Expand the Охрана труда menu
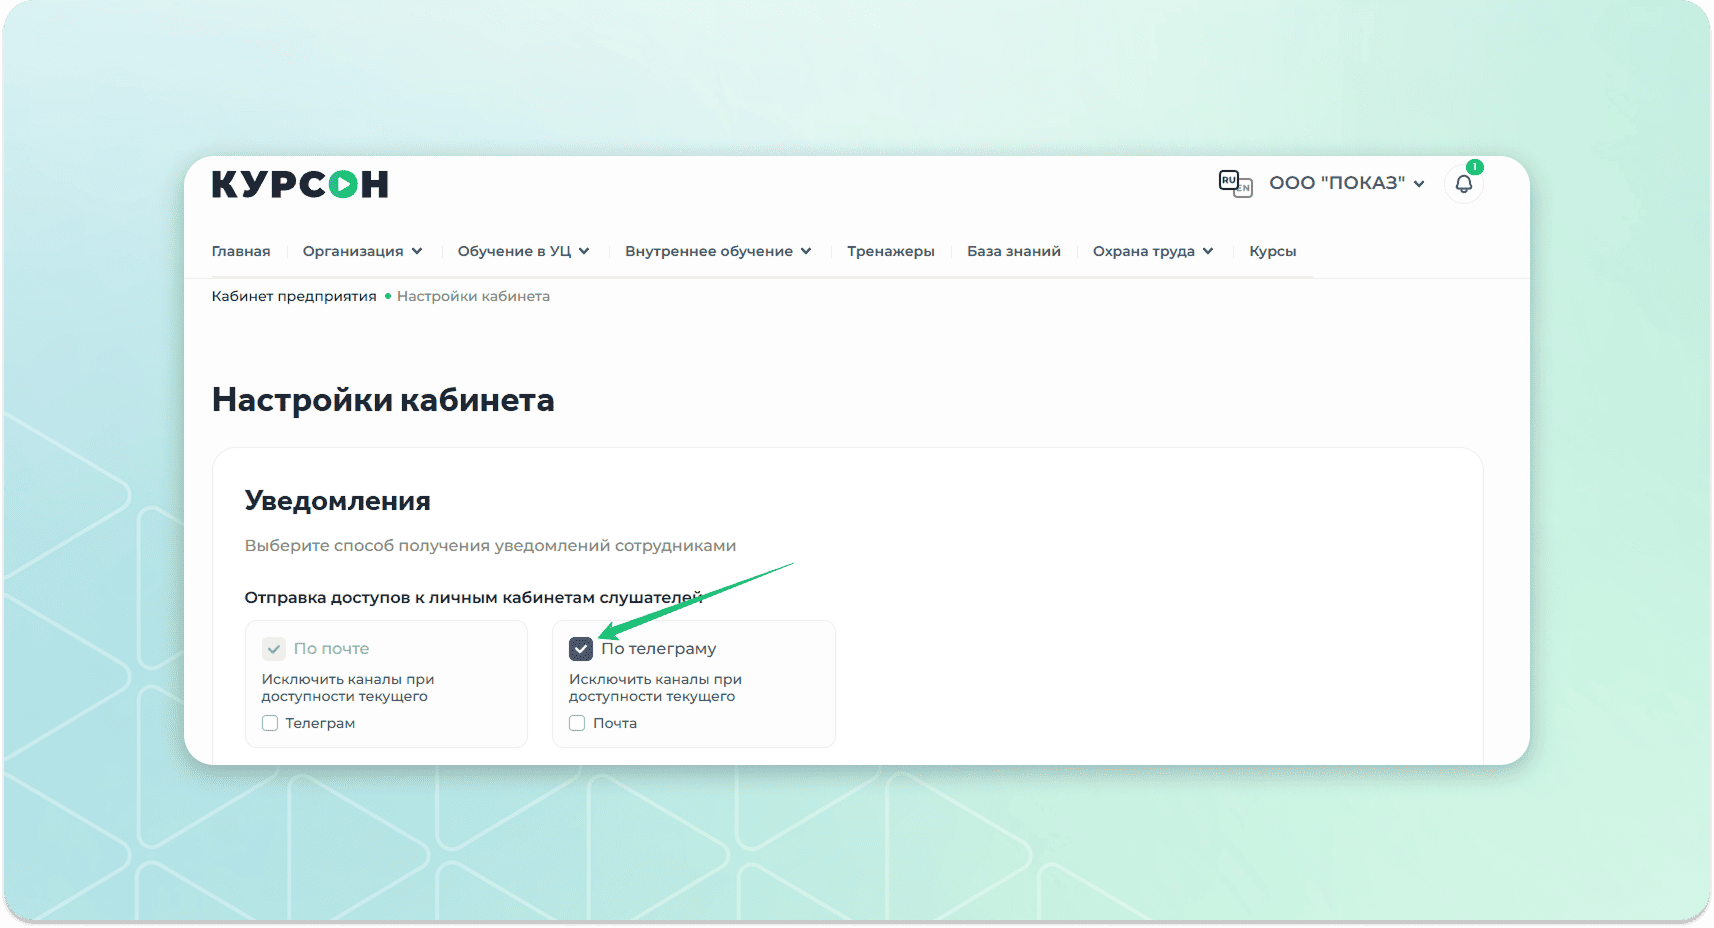 coord(1152,251)
